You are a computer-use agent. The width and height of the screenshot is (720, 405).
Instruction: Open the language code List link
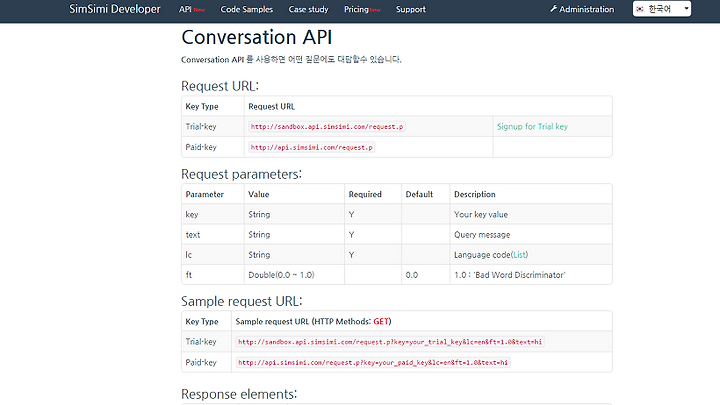[x=520, y=255]
